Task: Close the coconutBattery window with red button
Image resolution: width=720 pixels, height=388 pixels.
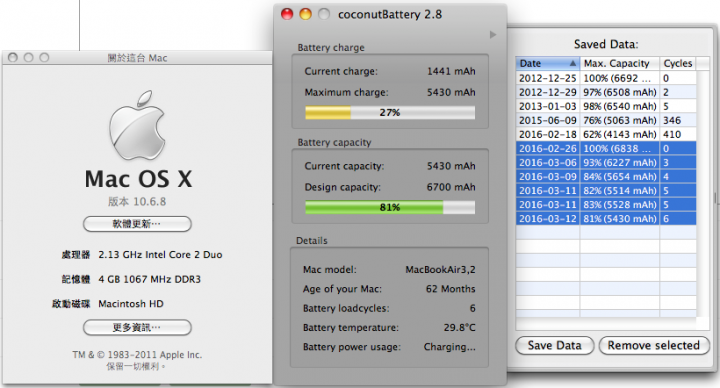Action: [x=287, y=14]
